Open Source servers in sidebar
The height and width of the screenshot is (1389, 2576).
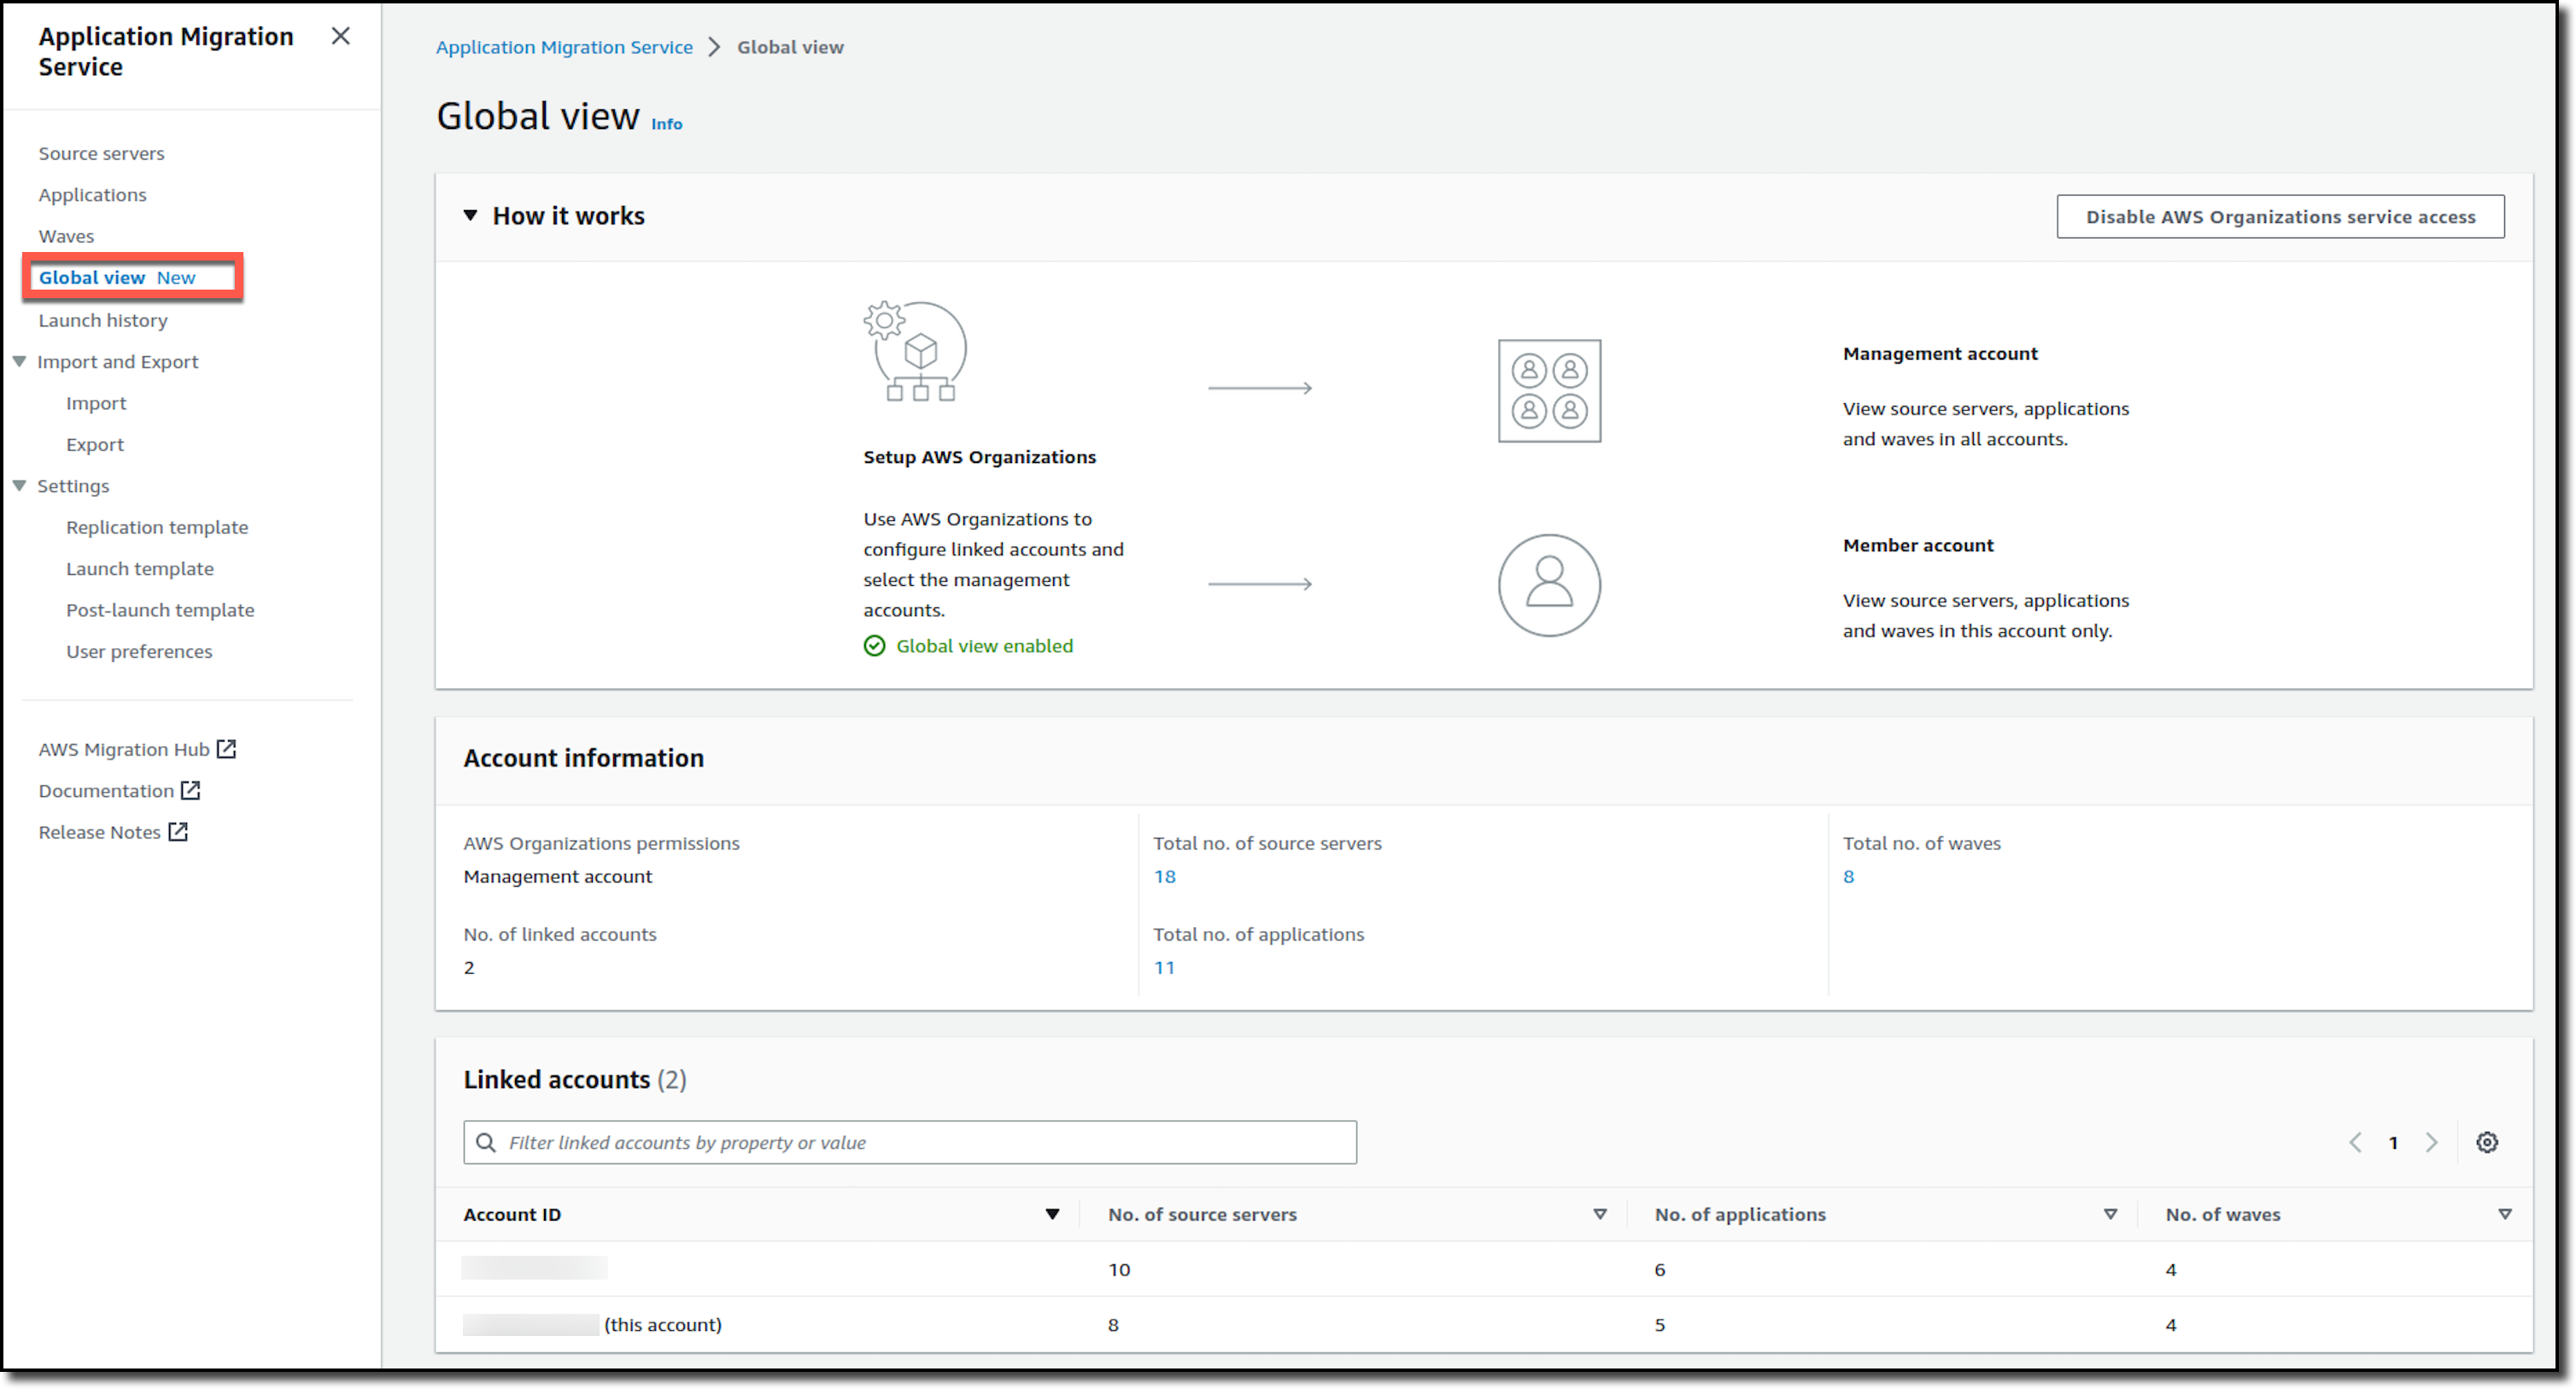pos(101,153)
